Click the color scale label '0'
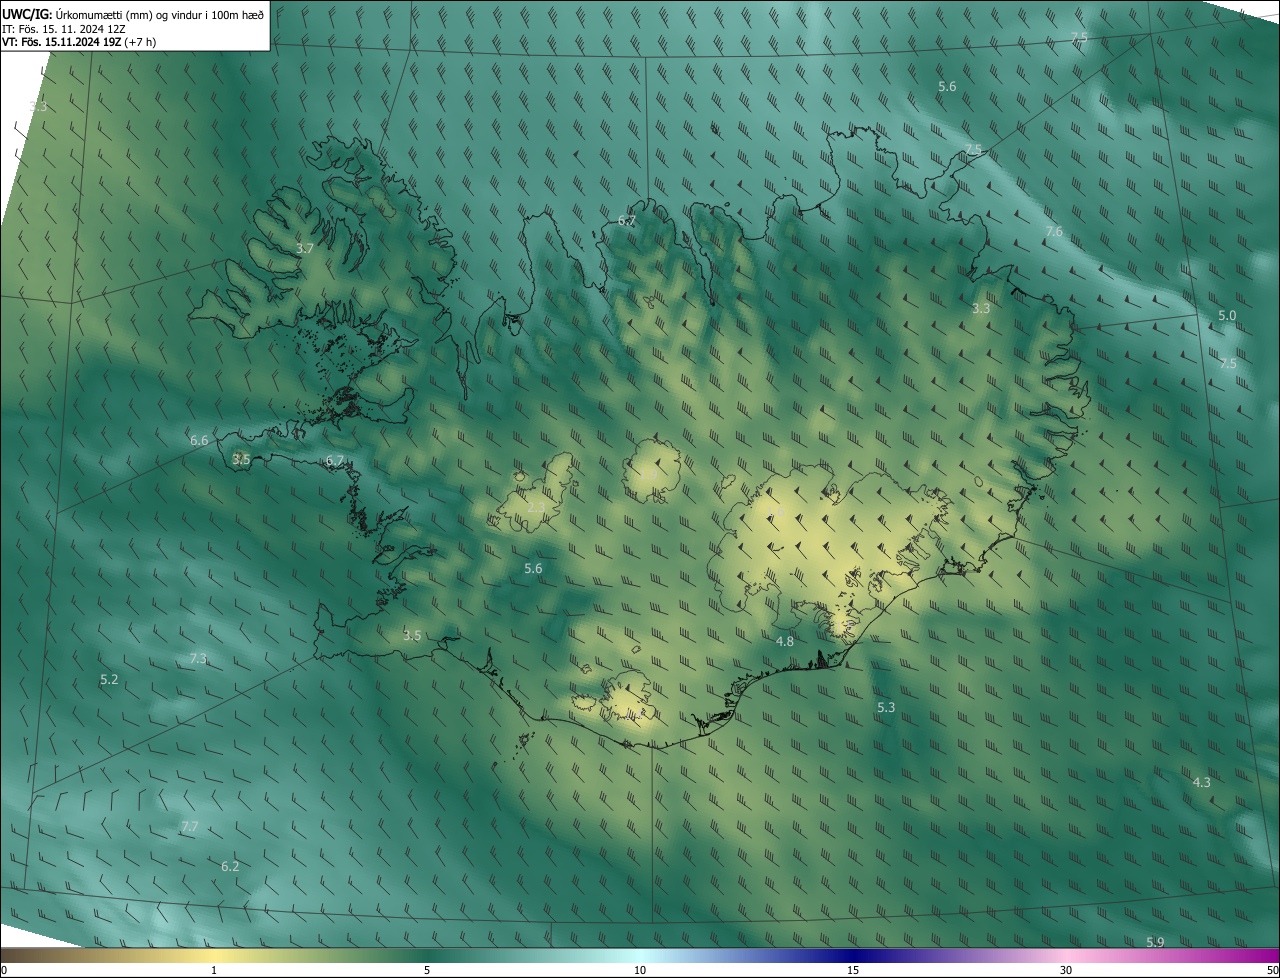Image resolution: width=1280 pixels, height=978 pixels. [4, 970]
